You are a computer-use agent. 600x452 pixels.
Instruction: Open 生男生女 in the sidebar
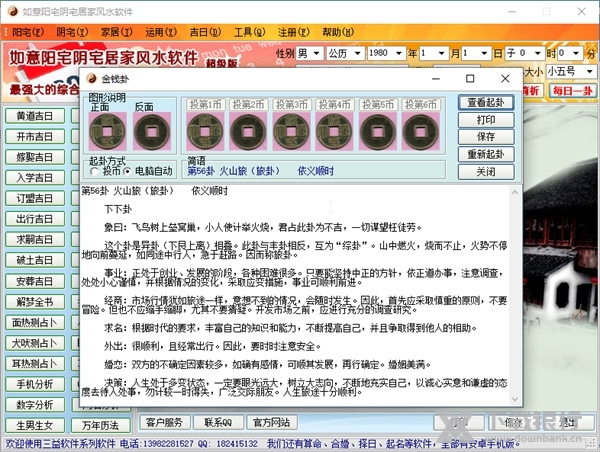[35, 426]
